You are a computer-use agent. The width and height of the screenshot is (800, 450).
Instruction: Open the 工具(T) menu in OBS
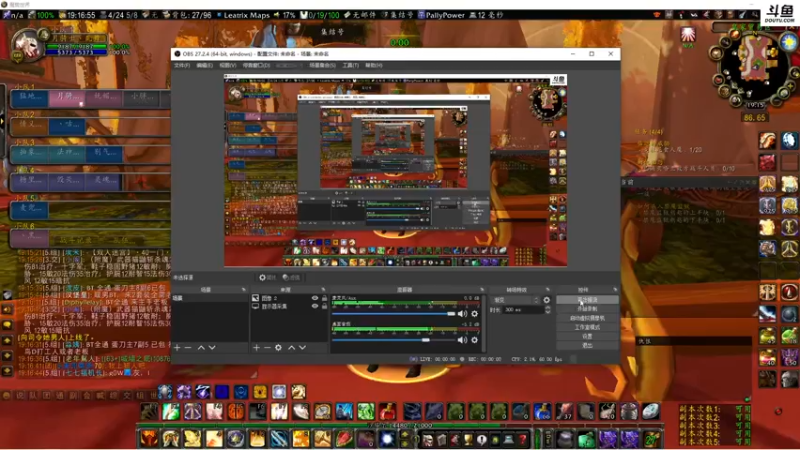tap(351, 65)
